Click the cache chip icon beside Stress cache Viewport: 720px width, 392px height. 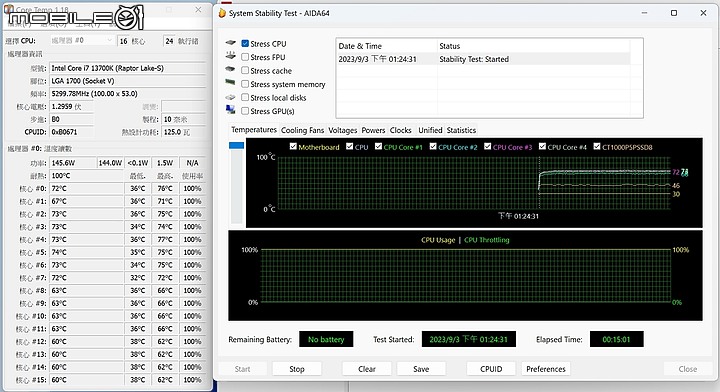pos(231,69)
